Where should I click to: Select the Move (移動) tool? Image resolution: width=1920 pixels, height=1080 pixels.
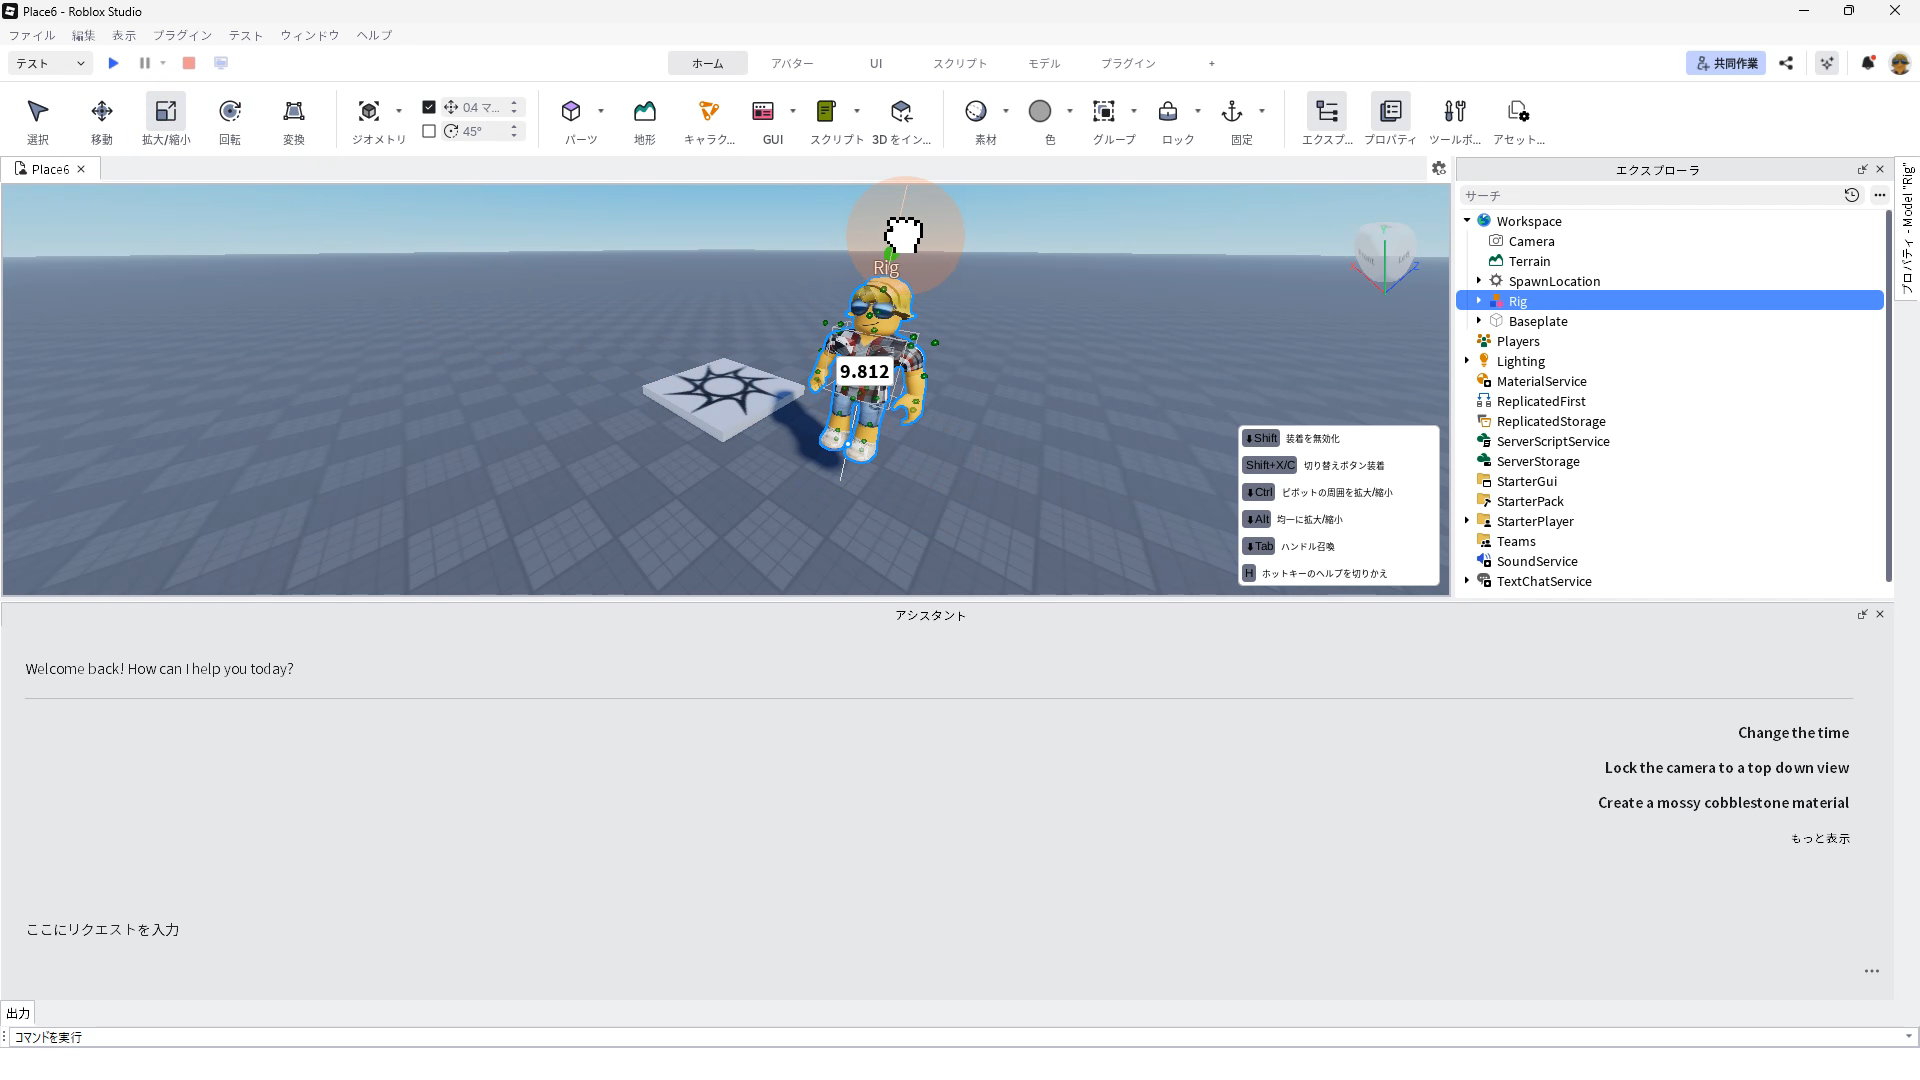pos(101,112)
